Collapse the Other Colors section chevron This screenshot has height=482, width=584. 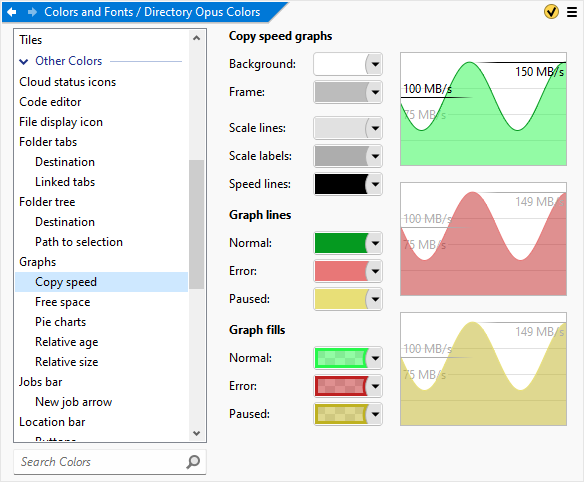point(24,61)
